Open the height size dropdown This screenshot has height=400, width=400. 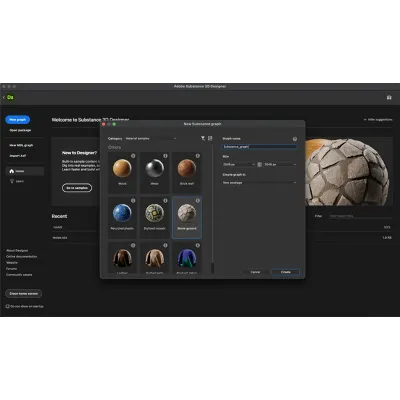280,164
